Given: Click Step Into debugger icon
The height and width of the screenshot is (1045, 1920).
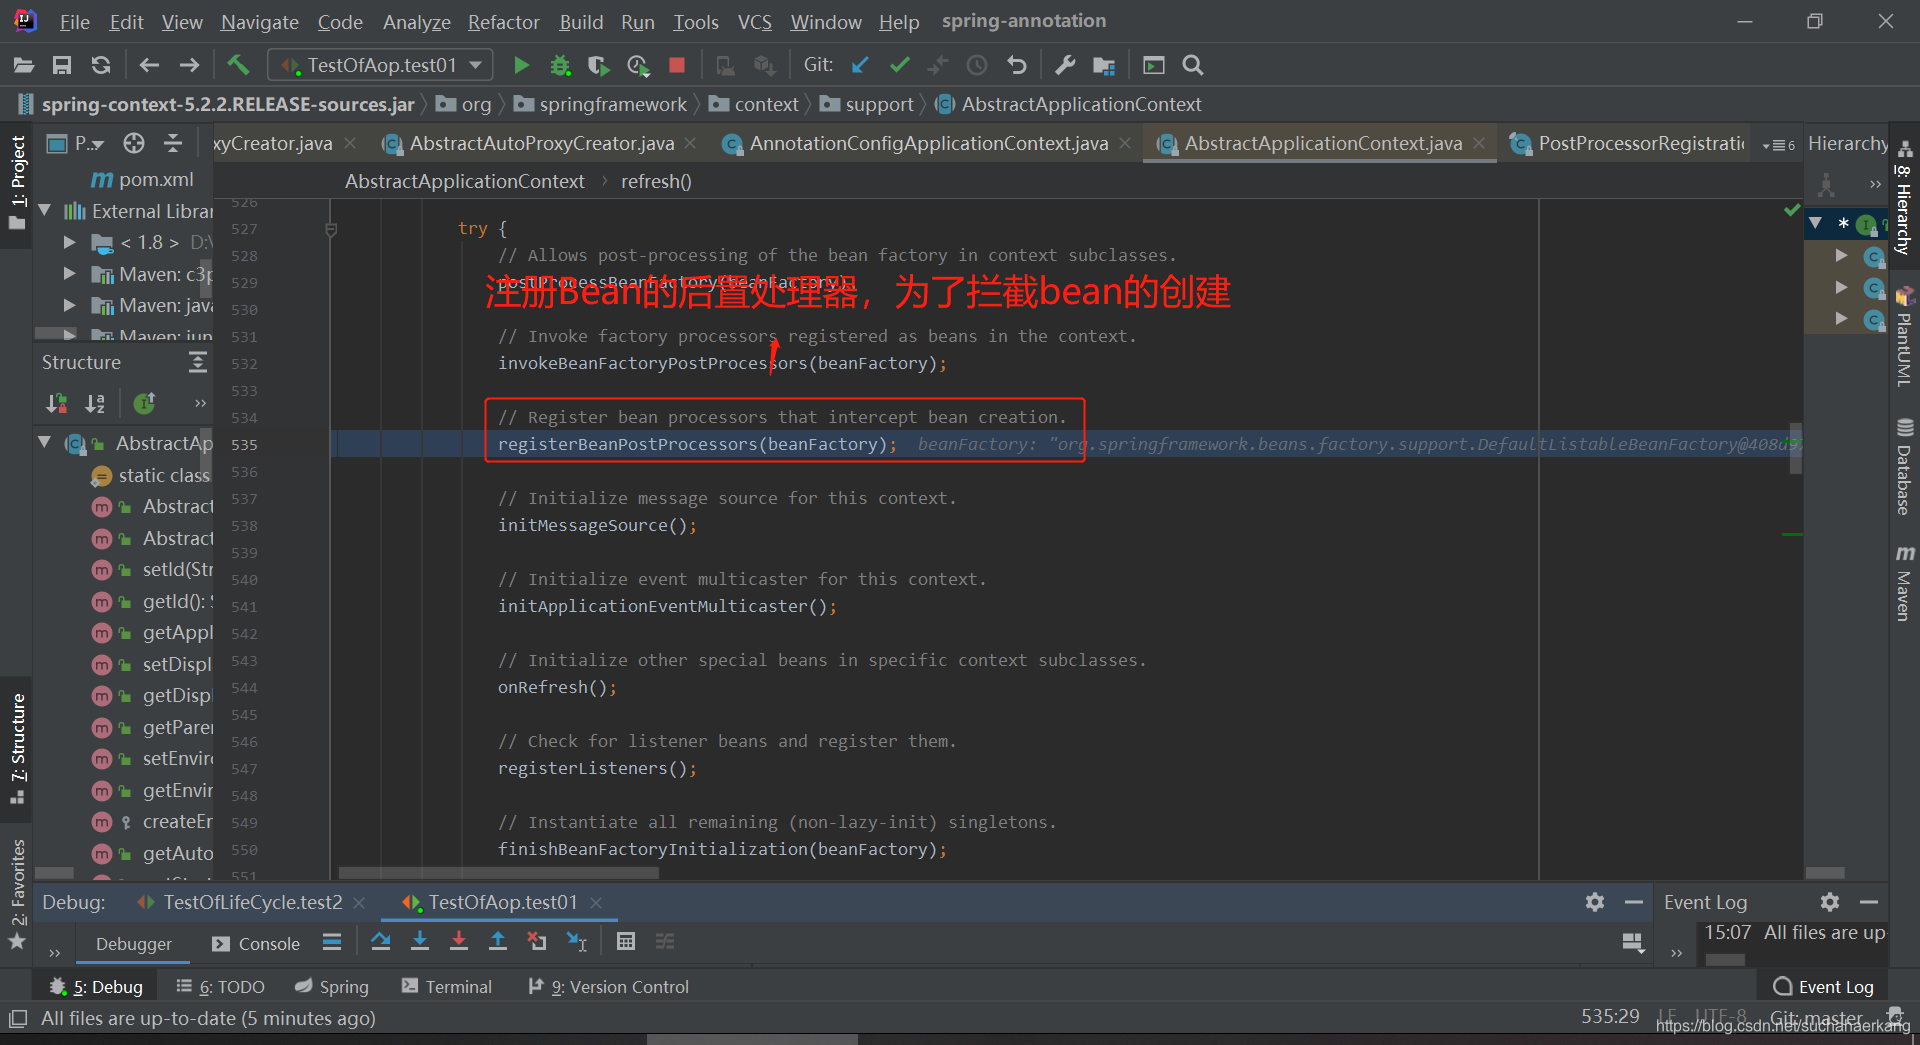Looking at the screenshot, I should coord(420,941).
